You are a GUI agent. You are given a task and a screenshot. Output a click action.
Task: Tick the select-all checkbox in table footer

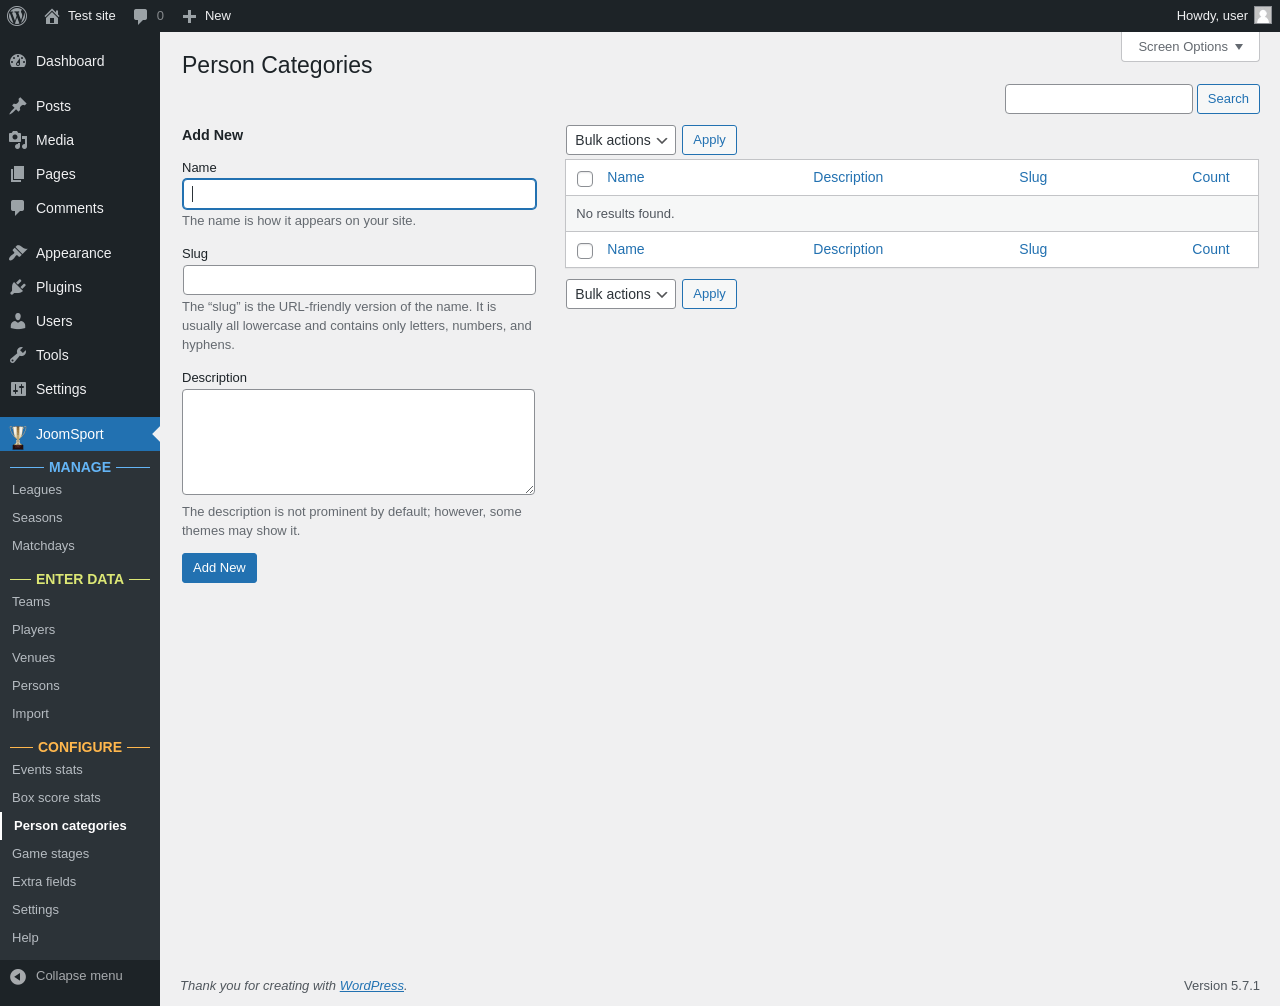[x=585, y=251]
